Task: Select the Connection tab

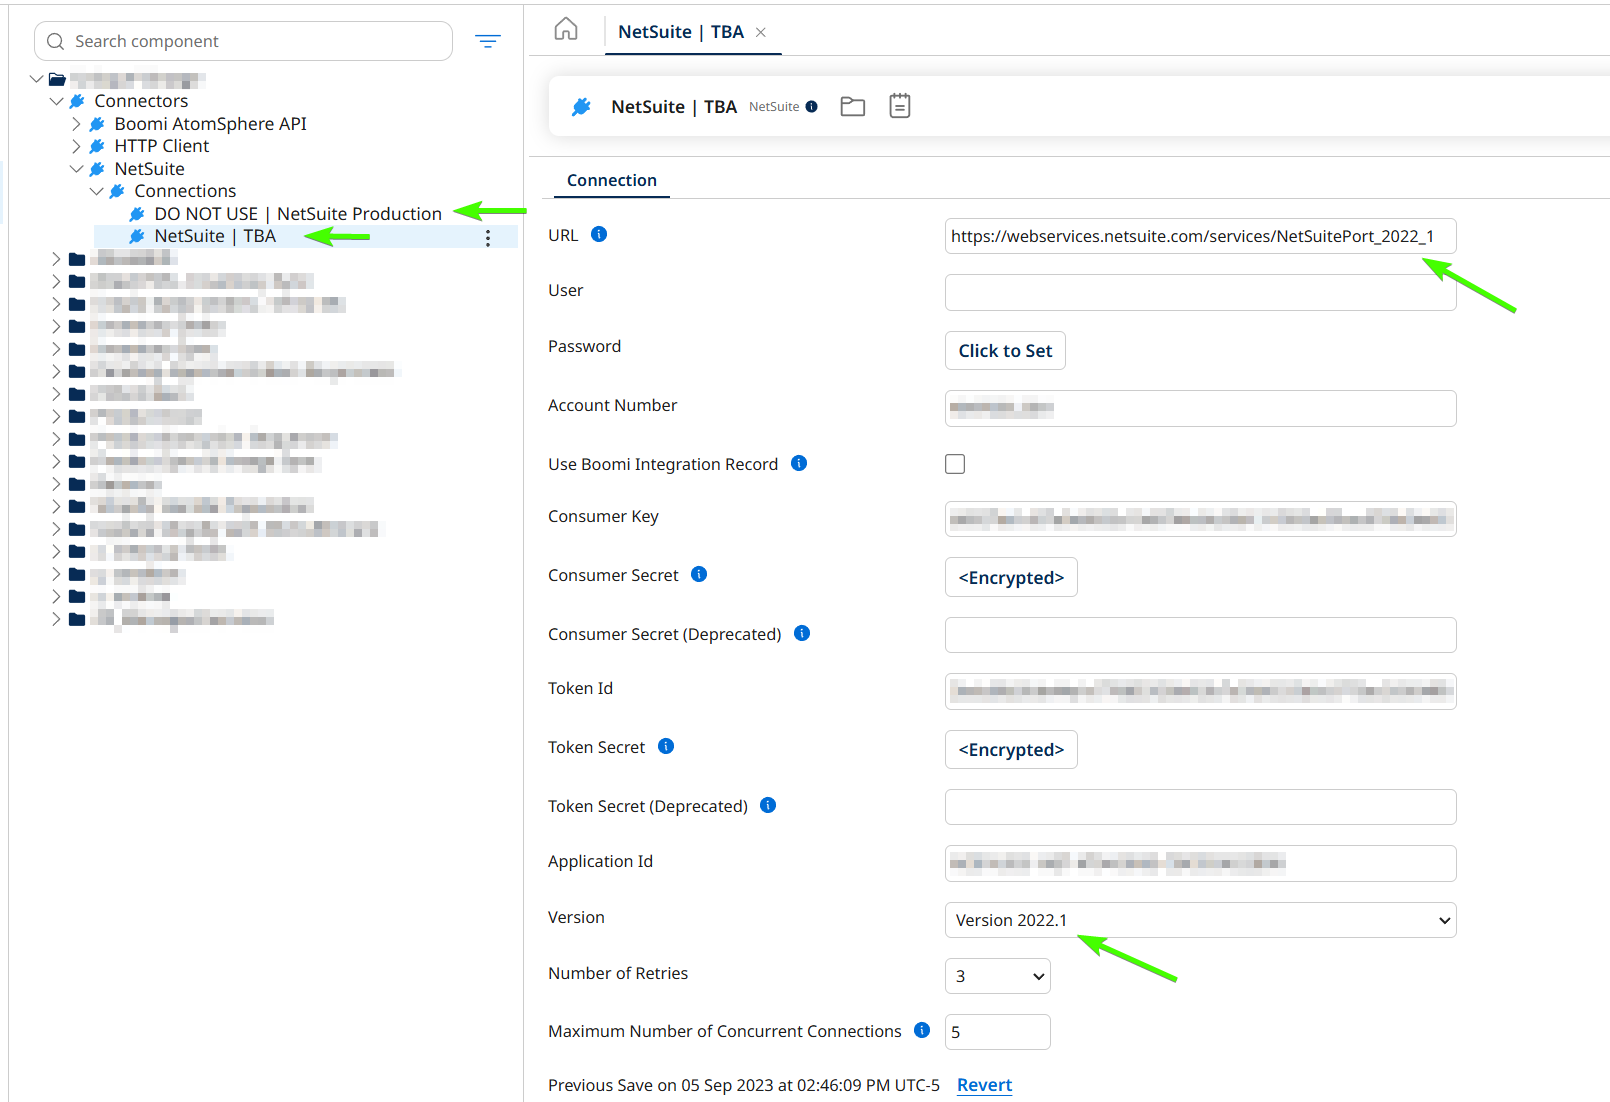Action: coord(611,180)
